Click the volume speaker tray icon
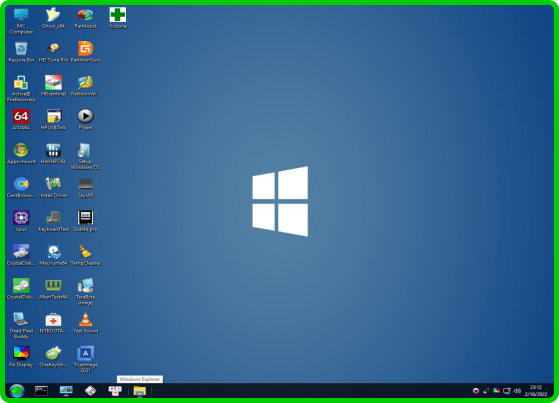Viewport: 559px width, 403px height. pyautogui.click(x=517, y=391)
